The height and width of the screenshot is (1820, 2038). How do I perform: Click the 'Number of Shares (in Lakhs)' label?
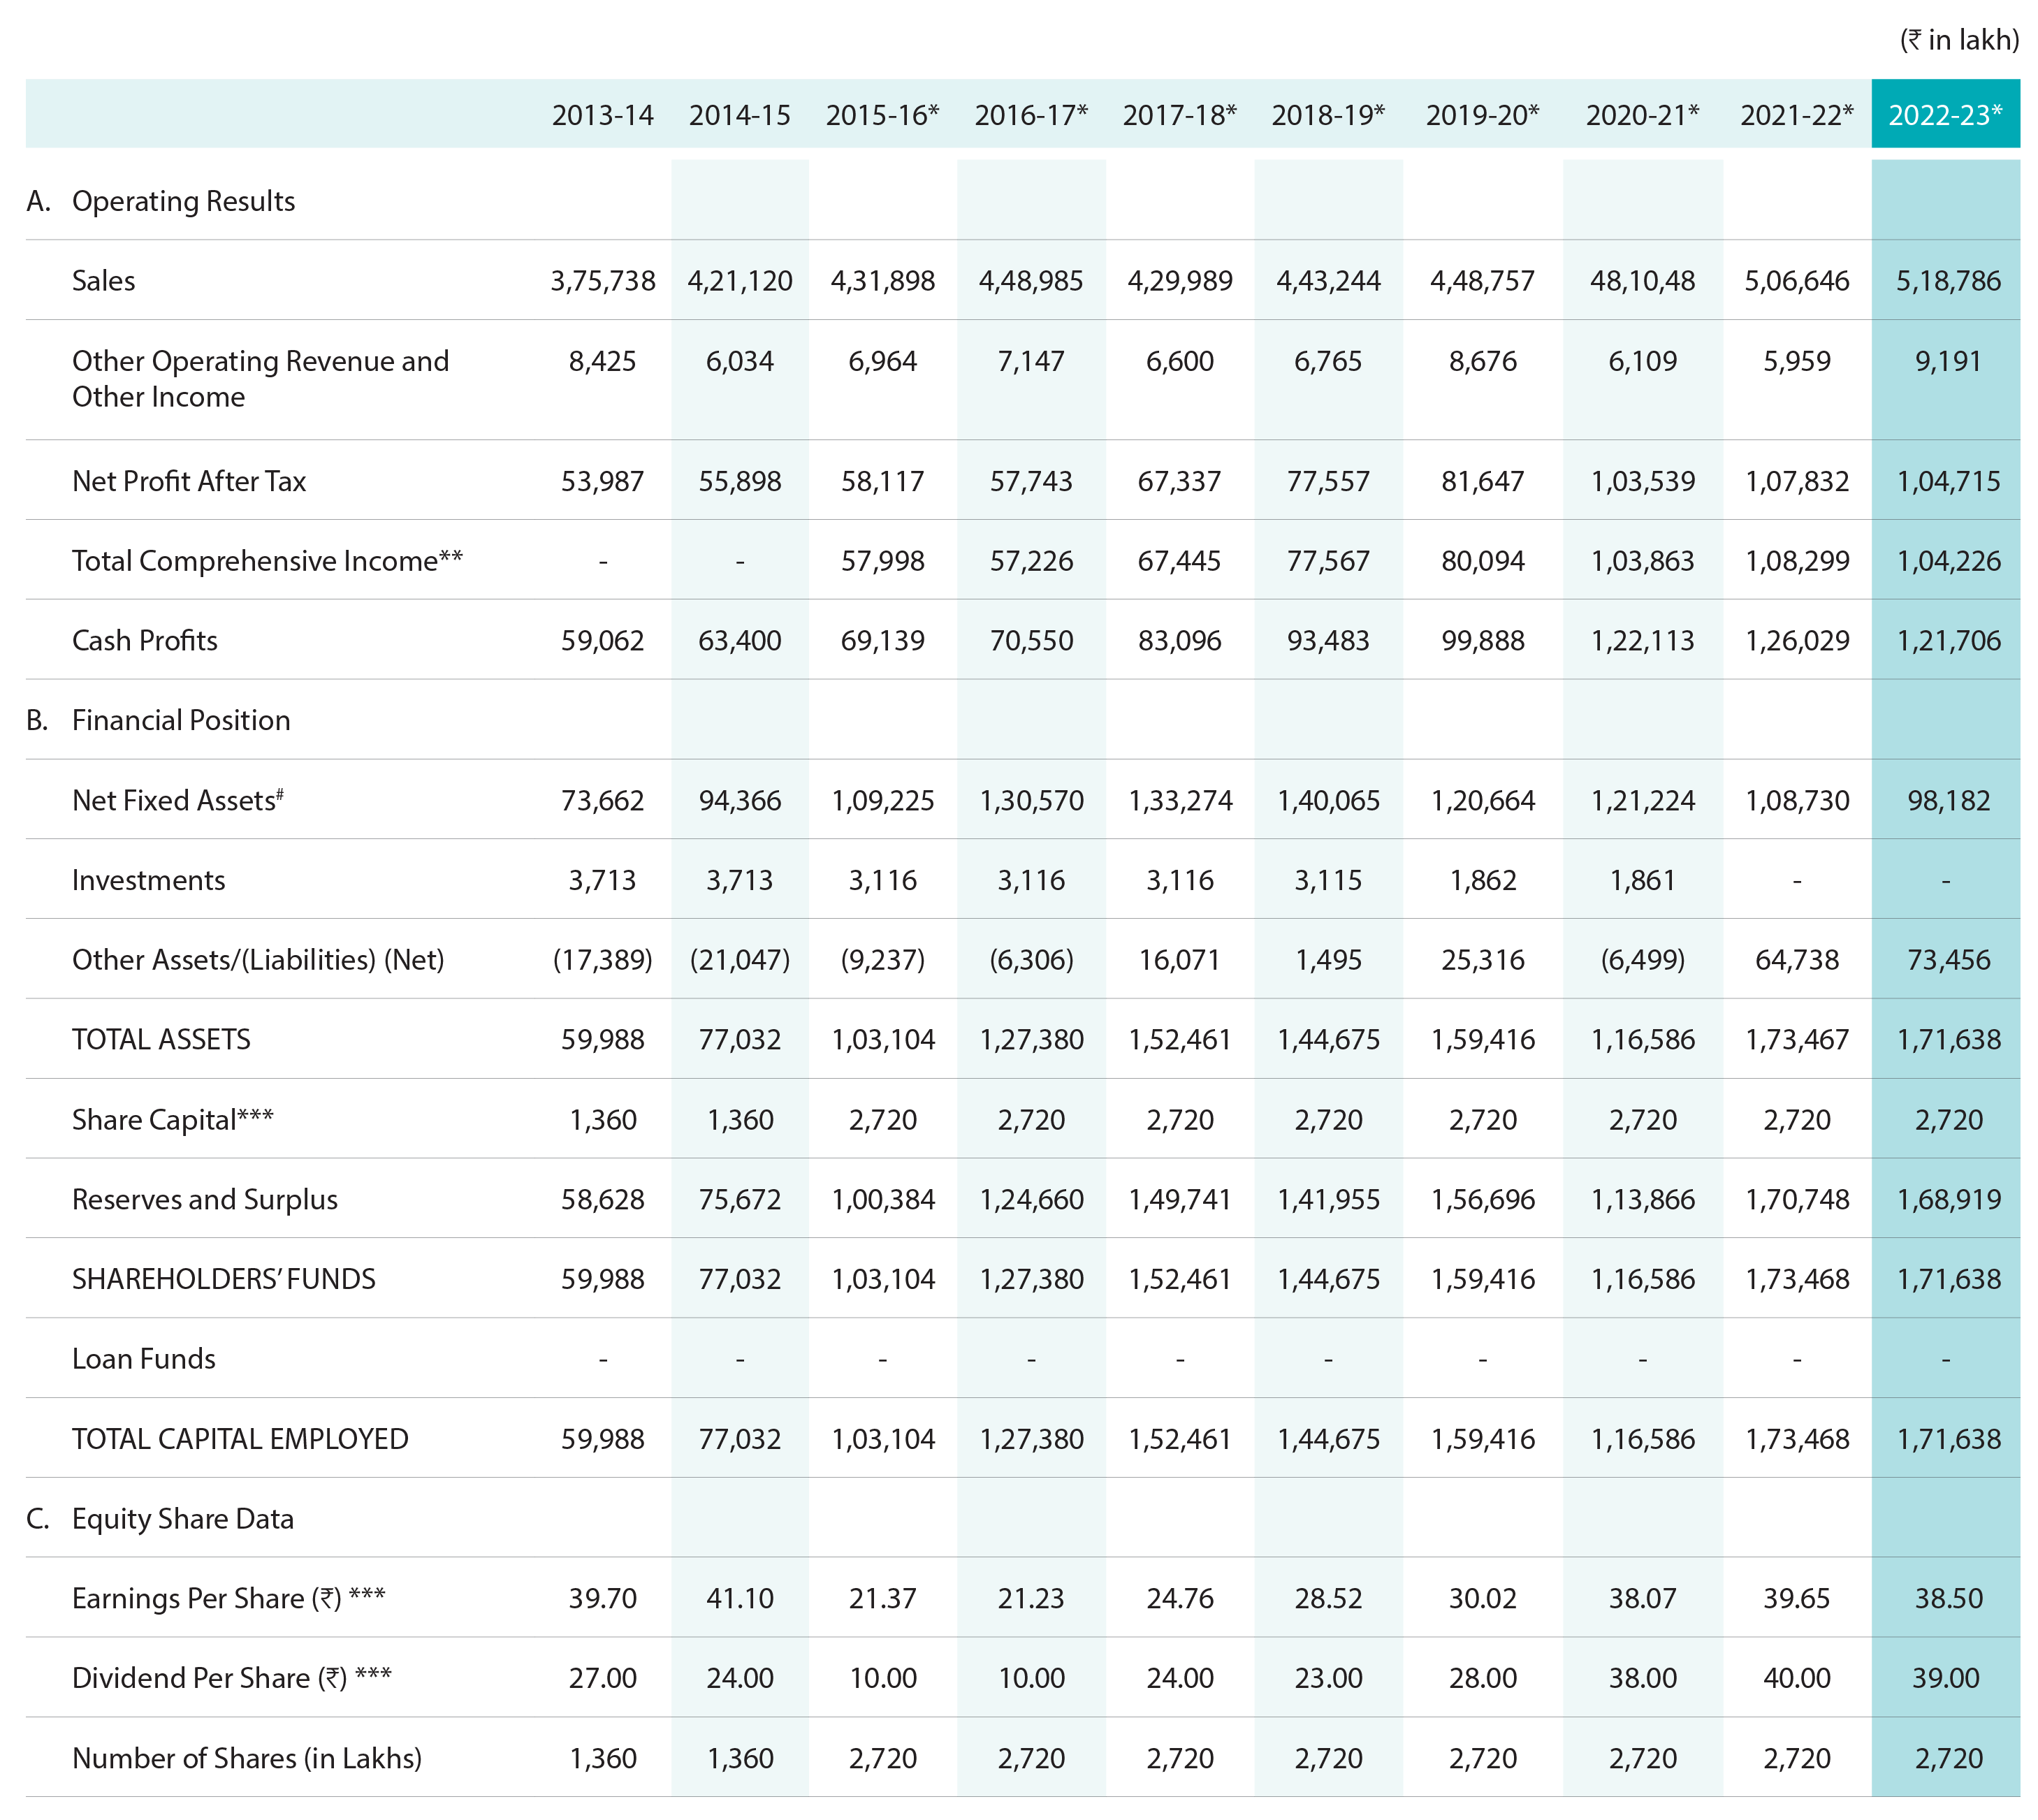coord(247,1758)
